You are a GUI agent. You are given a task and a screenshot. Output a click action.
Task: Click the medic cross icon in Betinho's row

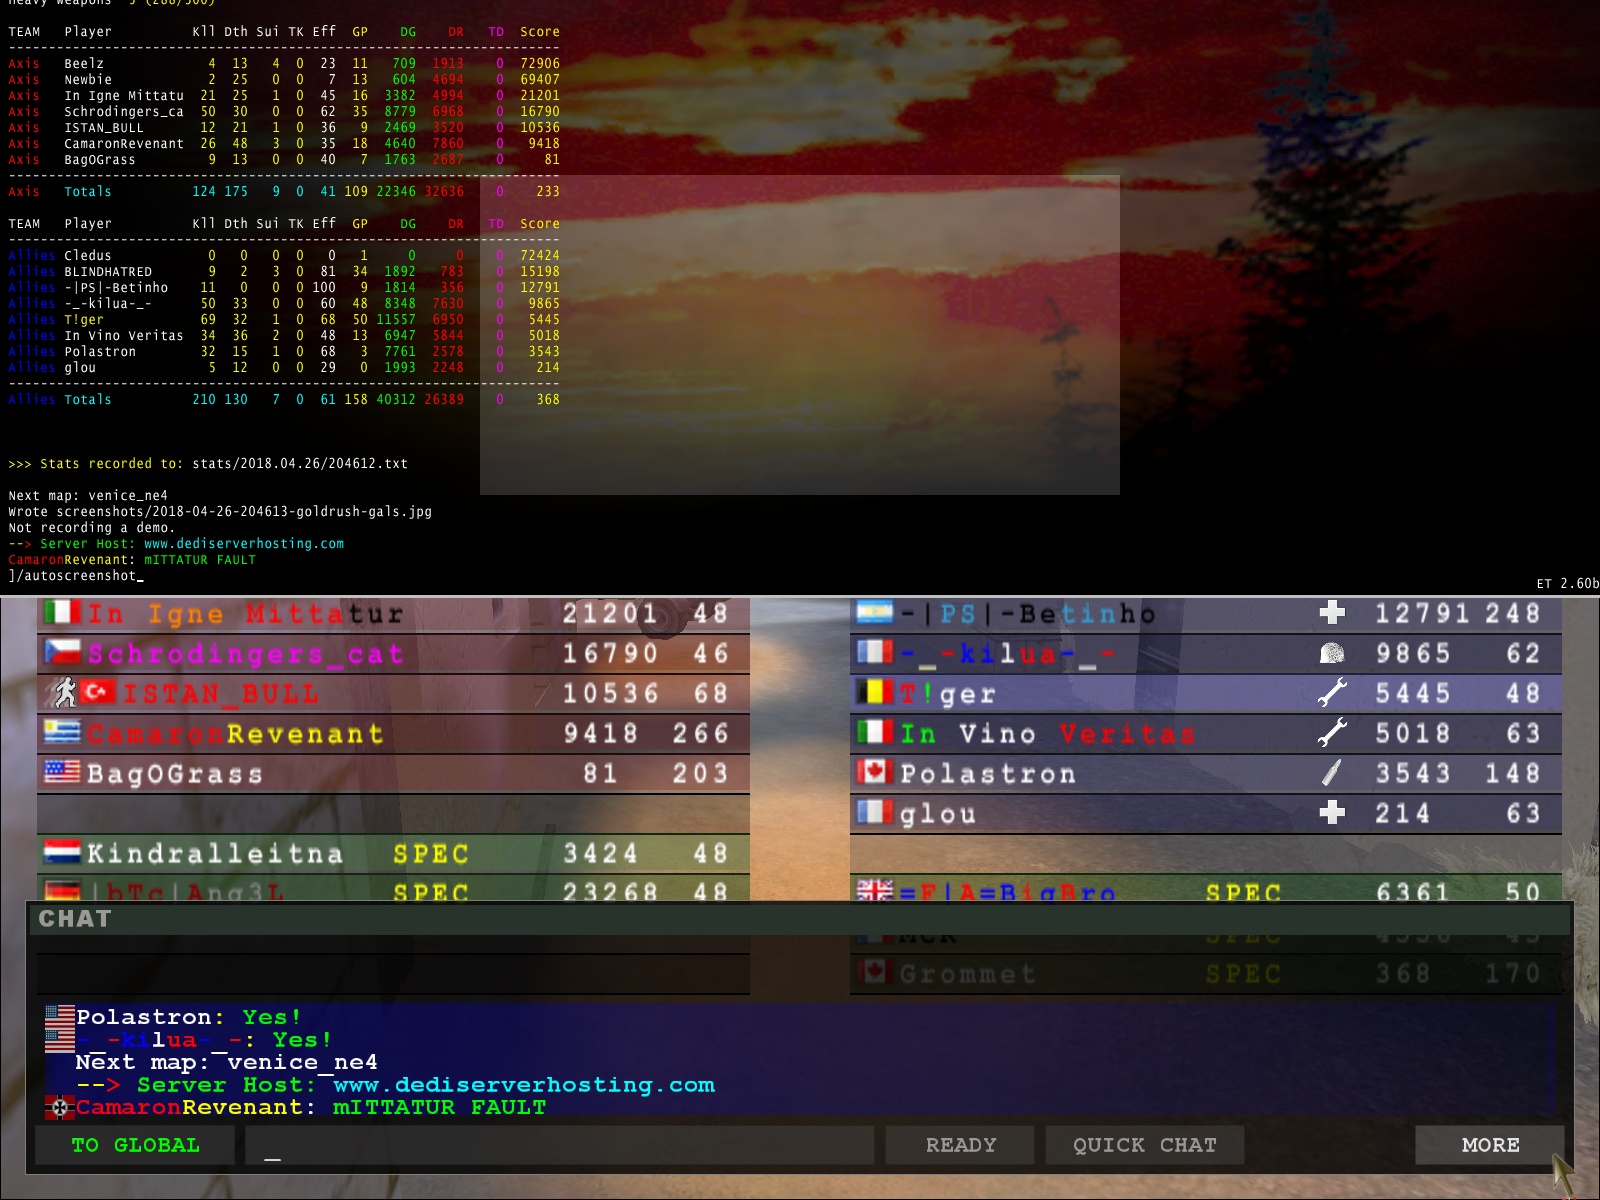point(1332,612)
